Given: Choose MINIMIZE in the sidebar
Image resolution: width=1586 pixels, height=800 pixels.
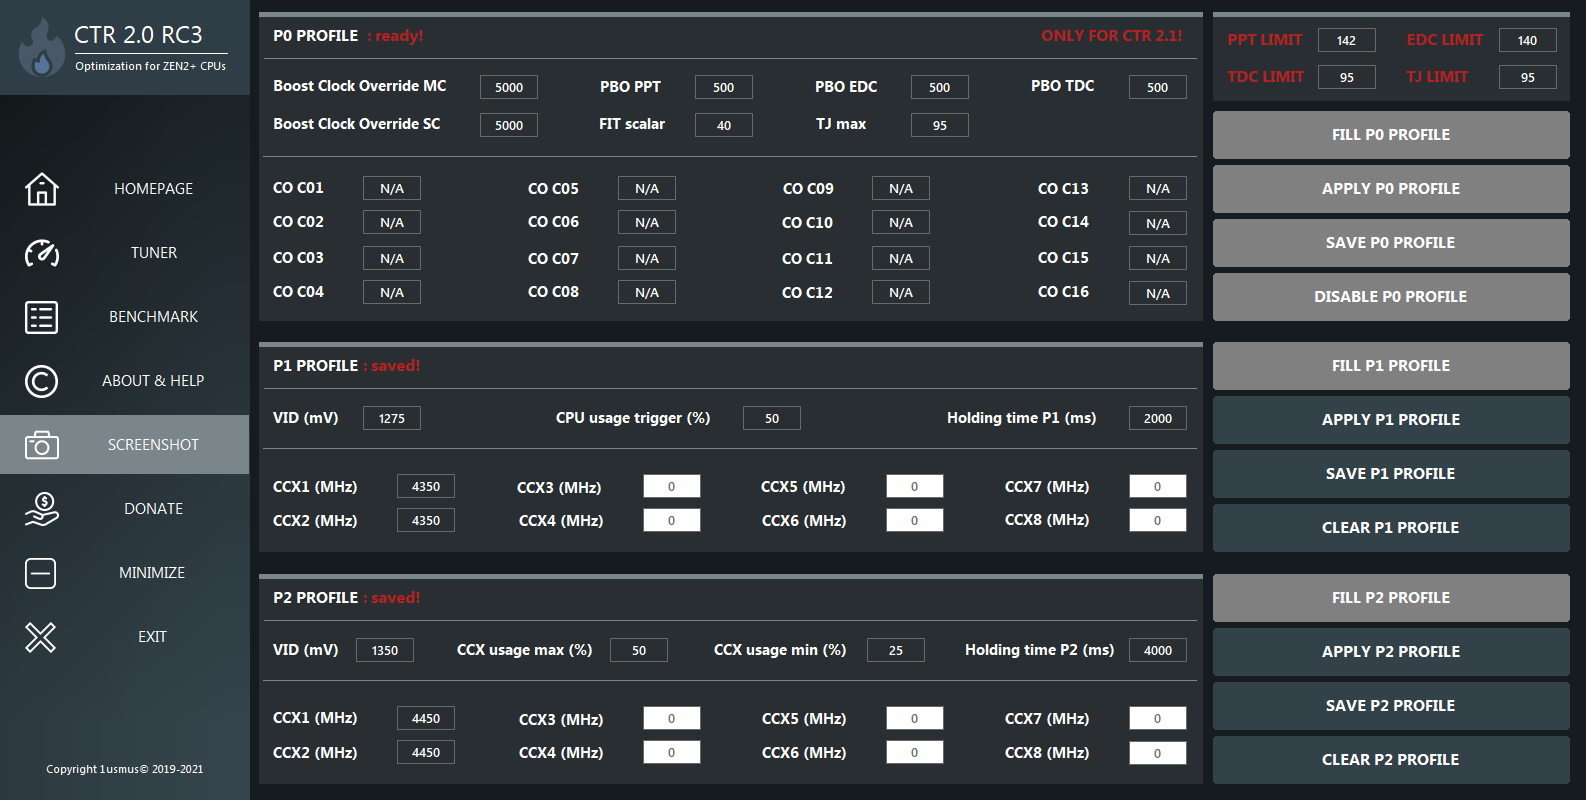Looking at the screenshot, I should (x=152, y=573).
